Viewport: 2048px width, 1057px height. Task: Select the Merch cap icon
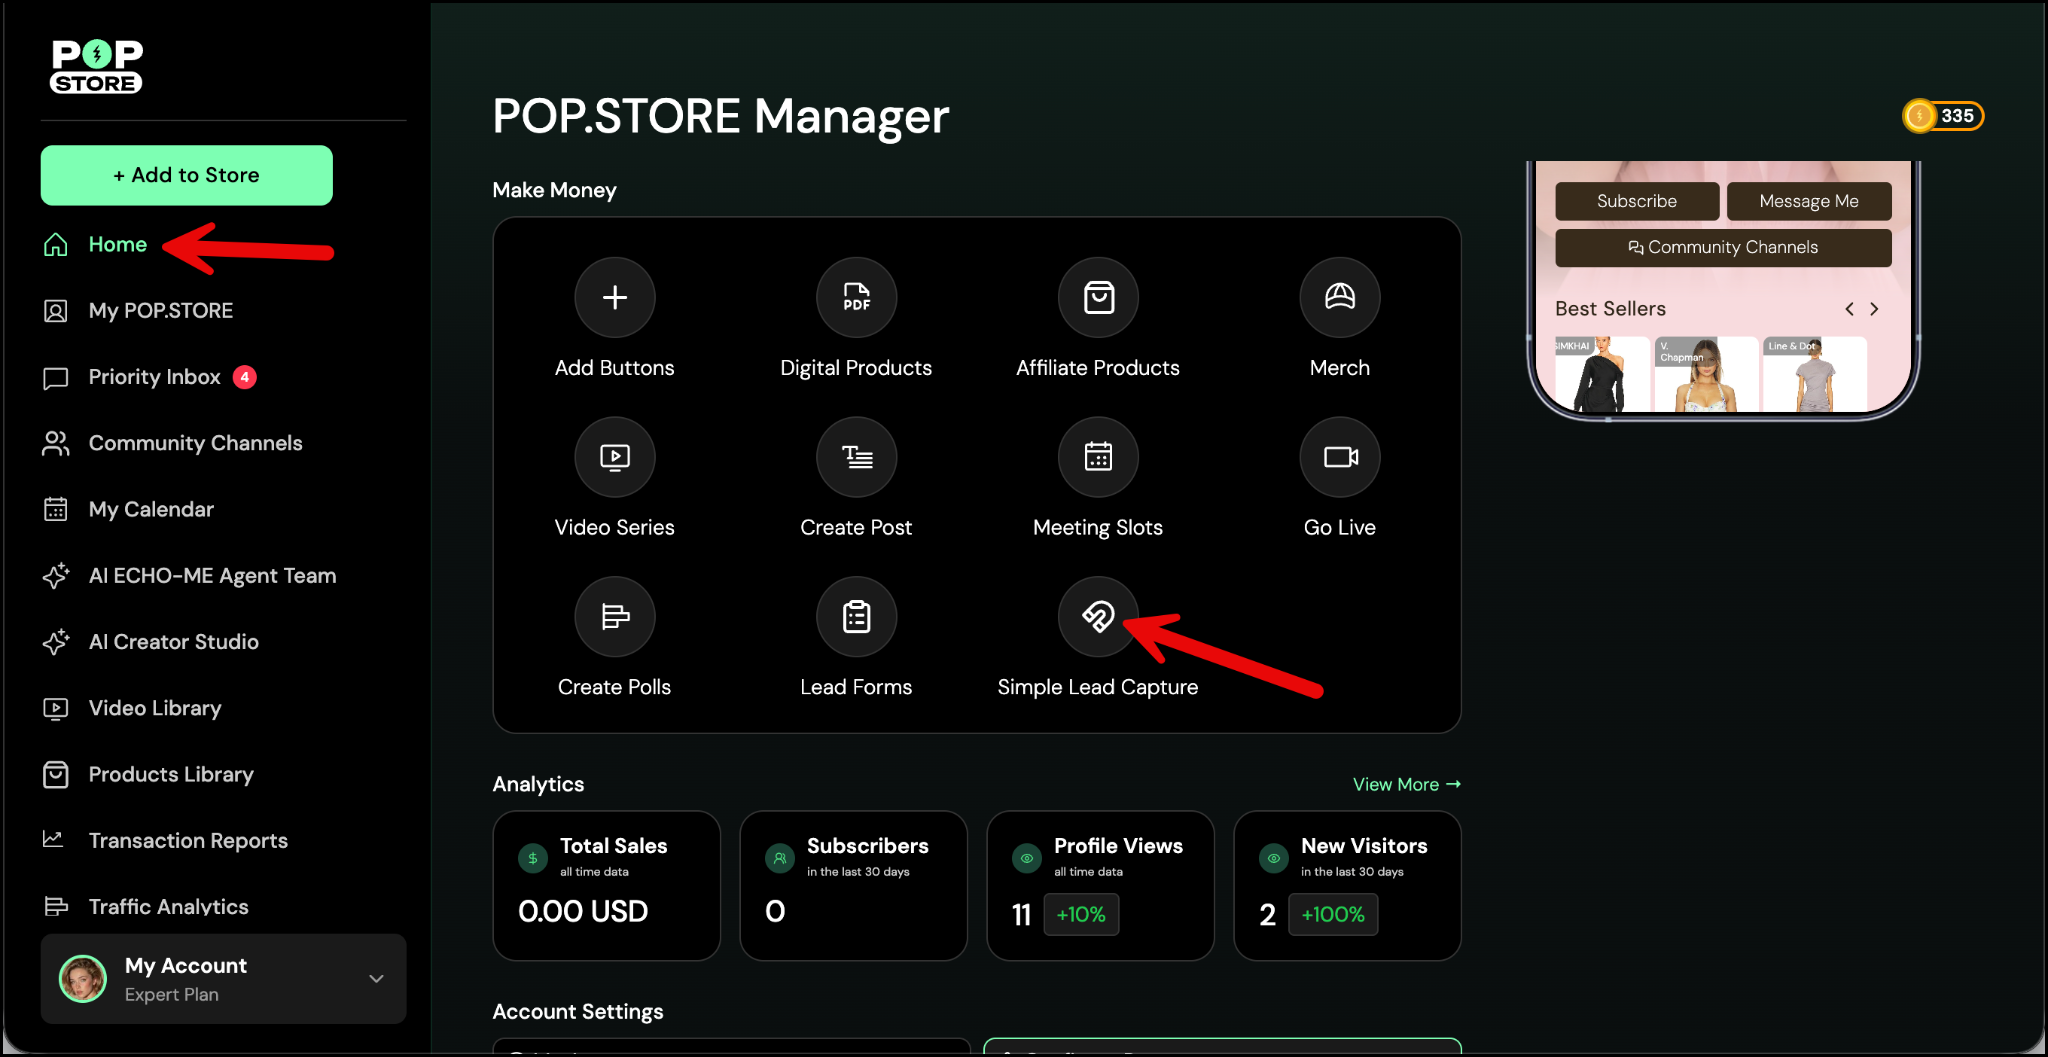1339,297
